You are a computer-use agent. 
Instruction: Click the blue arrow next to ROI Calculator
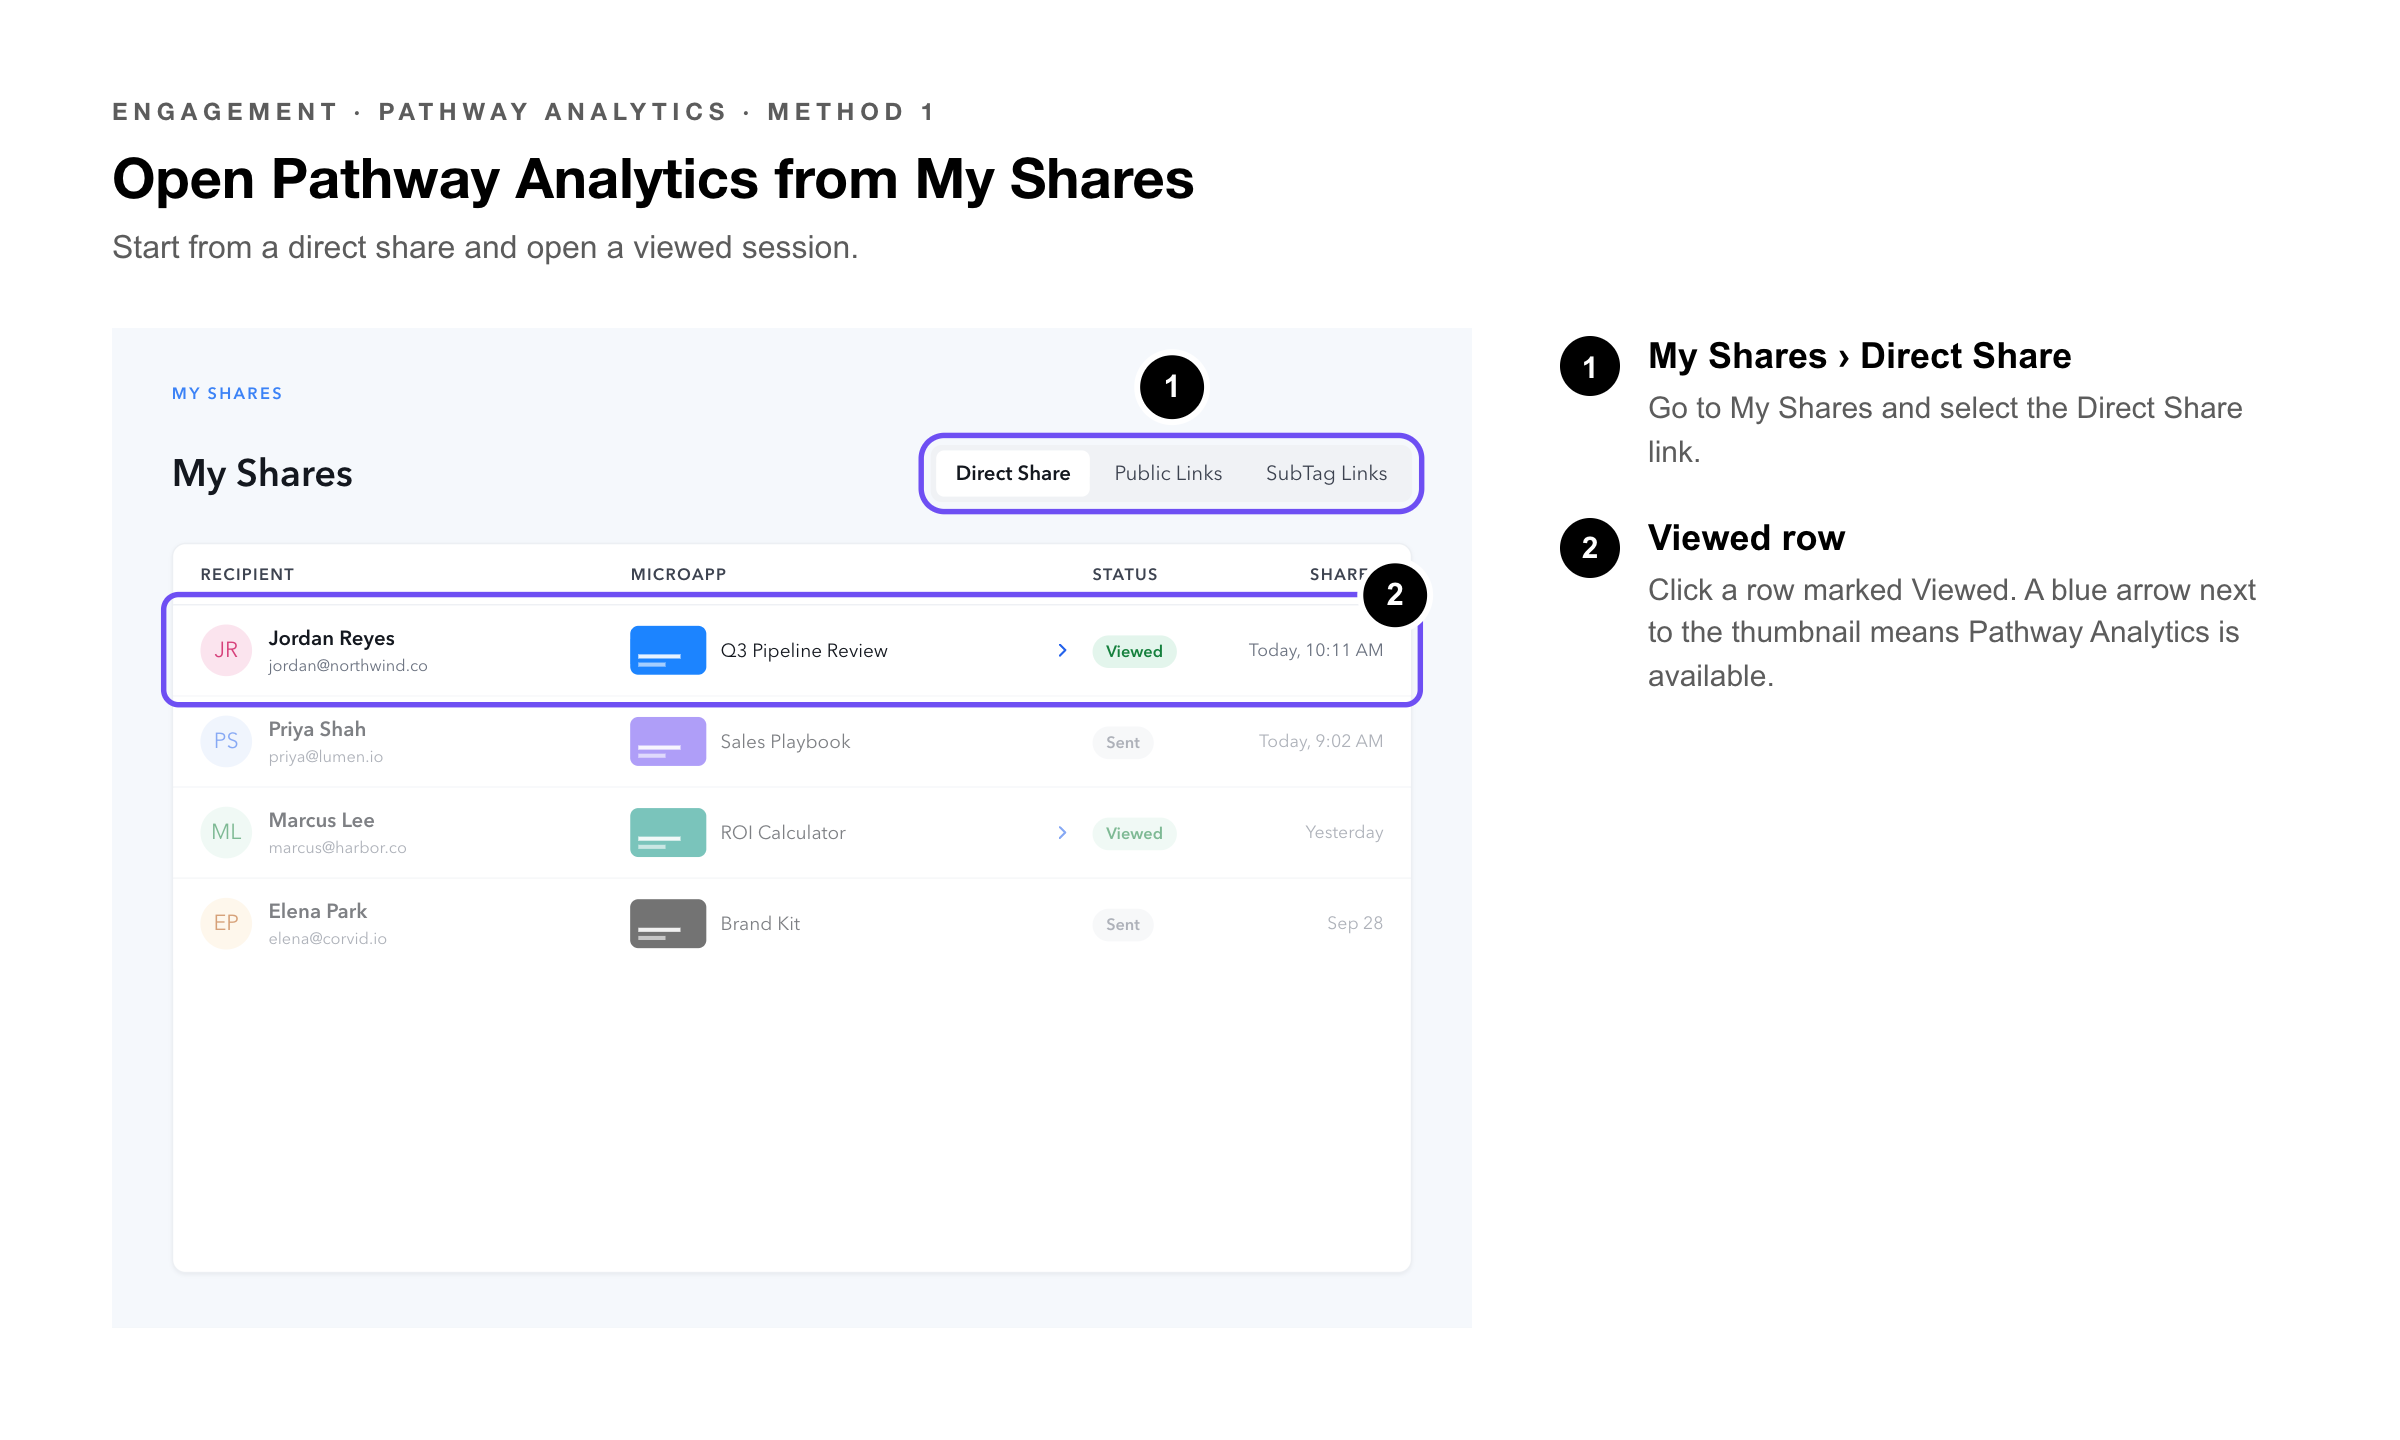pyautogui.click(x=1062, y=832)
